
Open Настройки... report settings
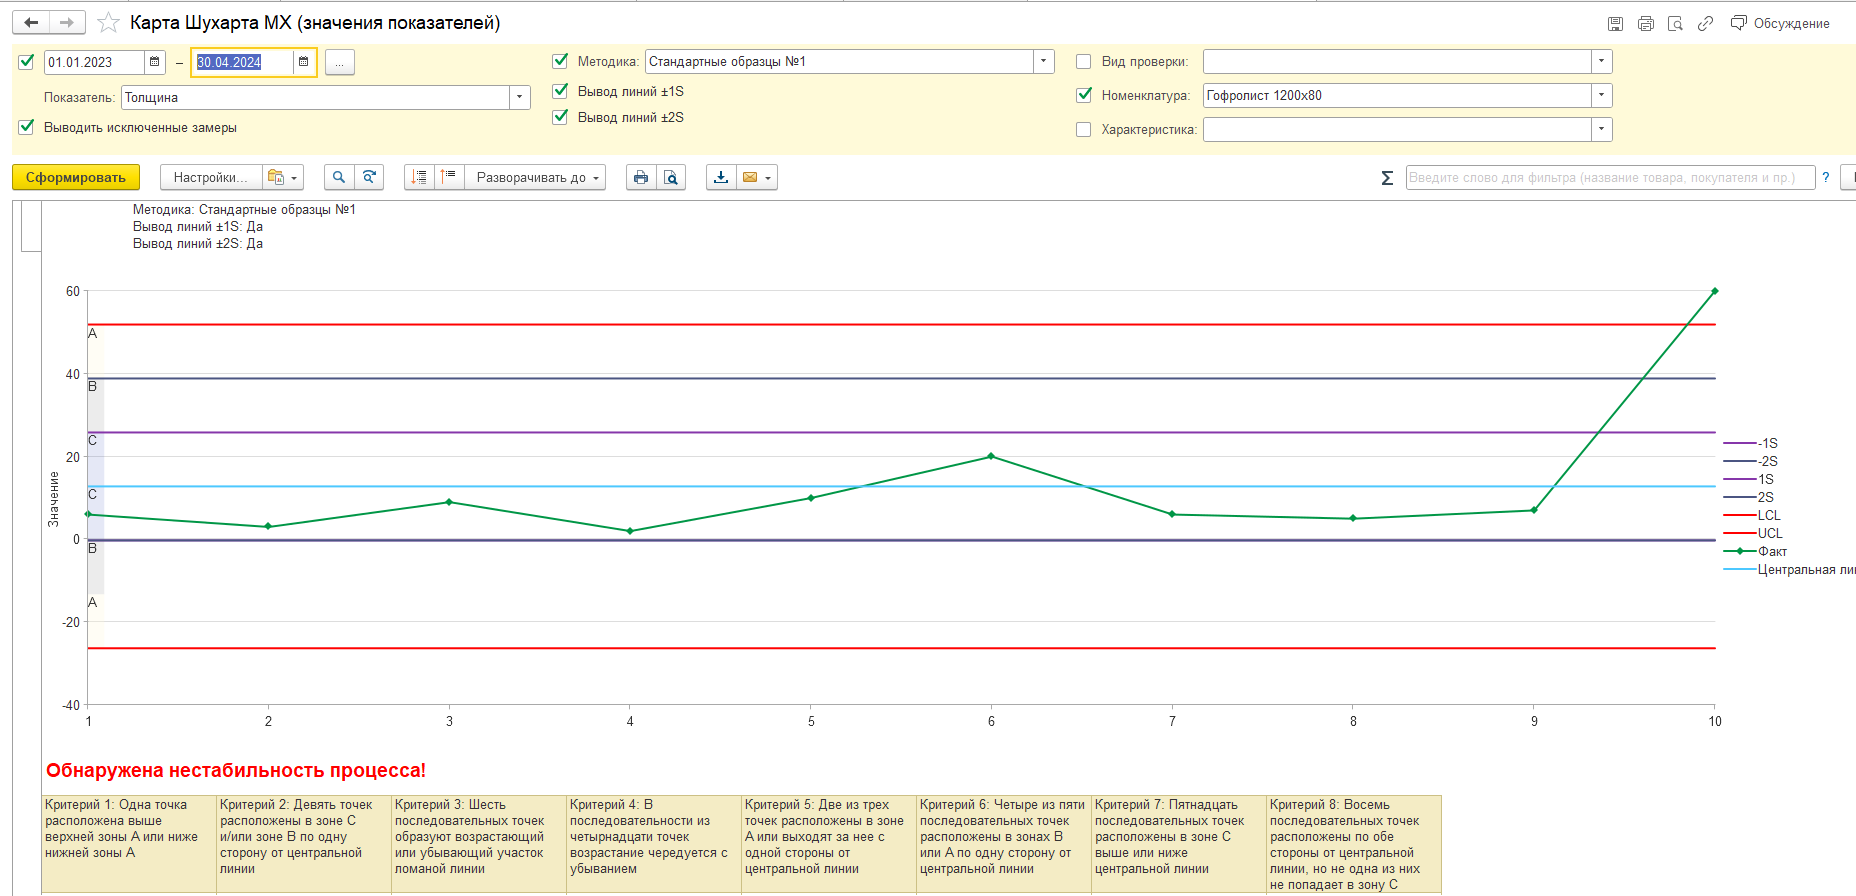[210, 177]
